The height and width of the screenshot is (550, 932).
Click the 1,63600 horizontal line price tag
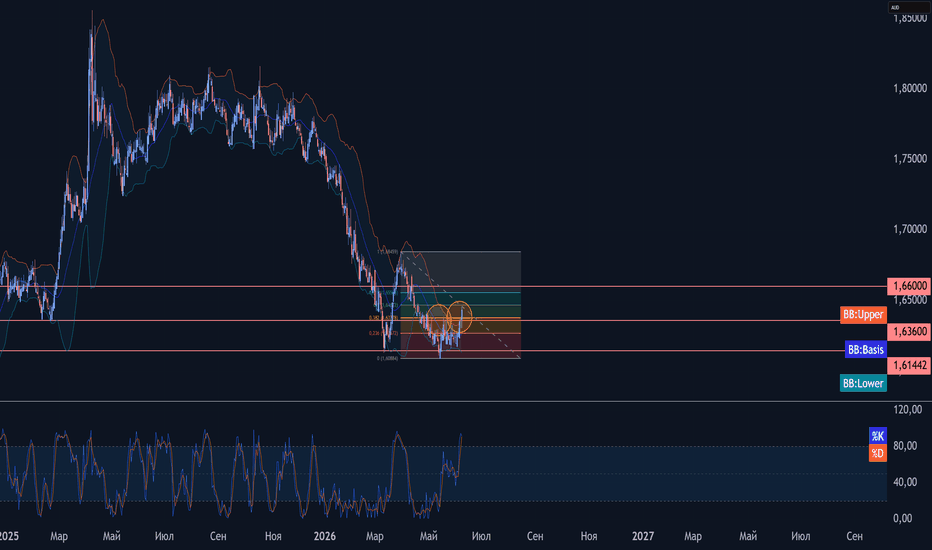pos(908,332)
